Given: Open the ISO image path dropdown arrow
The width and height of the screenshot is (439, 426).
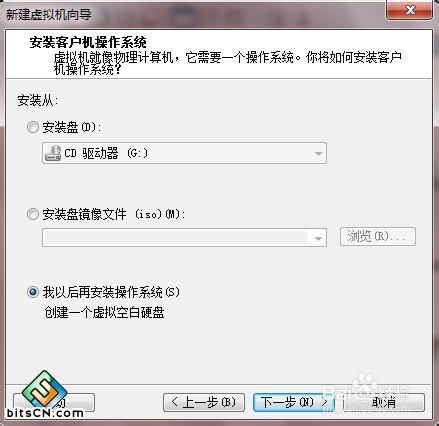Looking at the screenshot, I should (318, 238).
